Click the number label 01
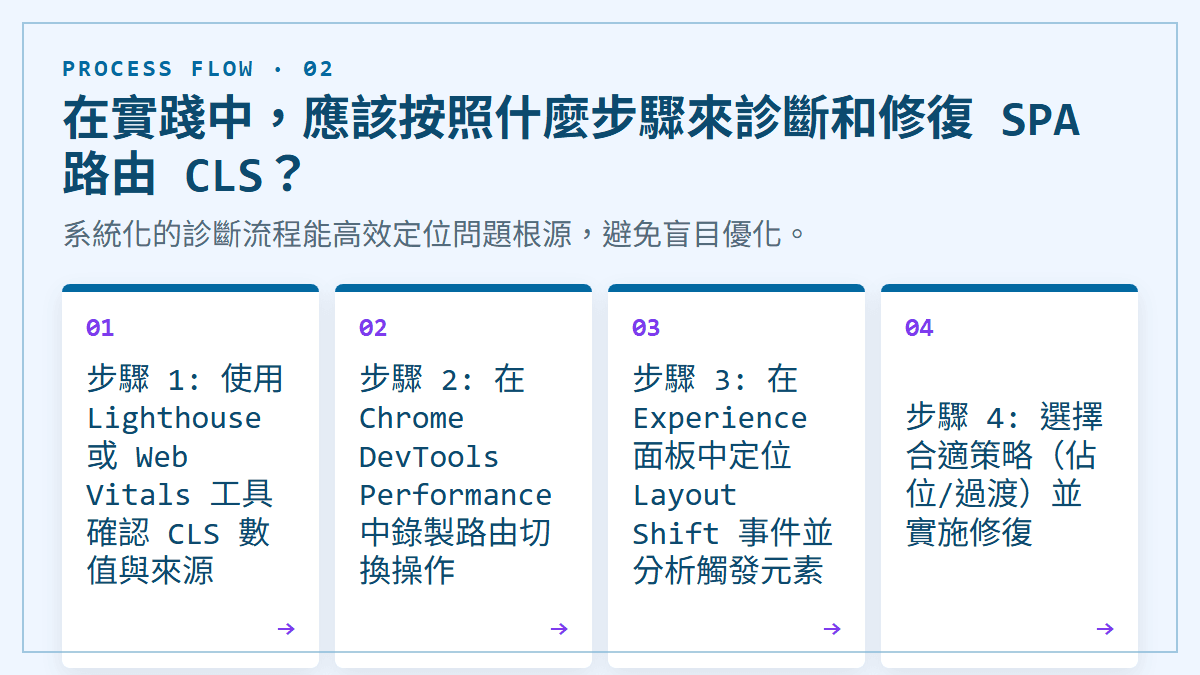1200x675 pixels. tap(100, 328)
